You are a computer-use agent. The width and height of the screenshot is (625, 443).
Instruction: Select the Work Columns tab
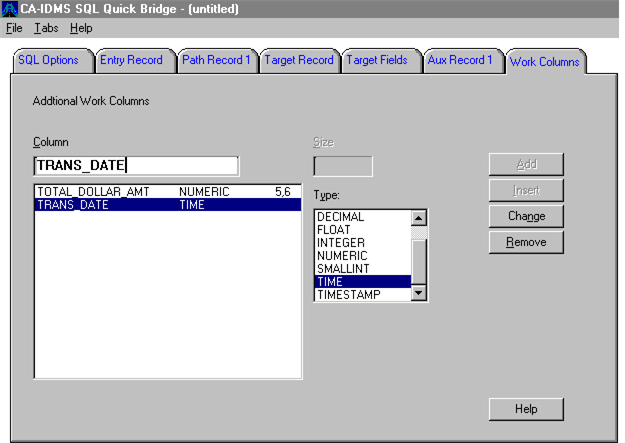click(x=544, y=62)
